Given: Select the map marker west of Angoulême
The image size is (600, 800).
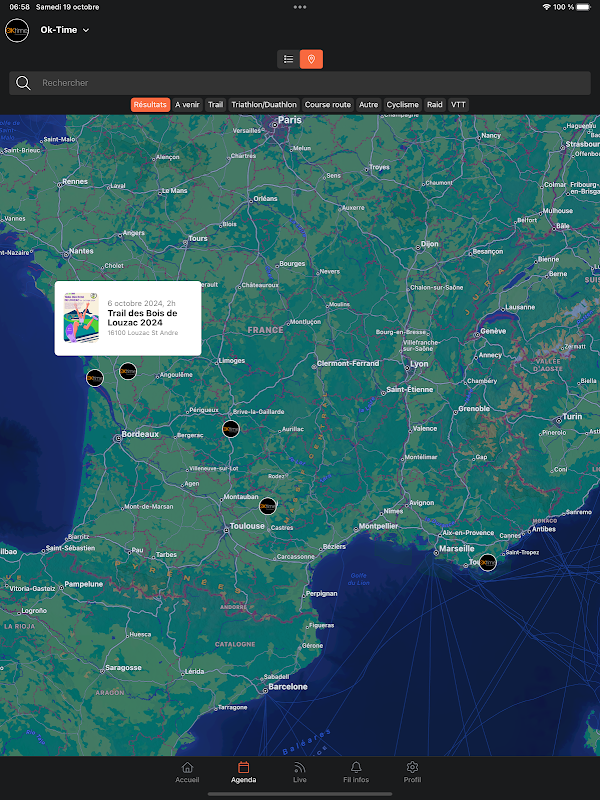Looking at the screenshot, I should tap(128, 371).
